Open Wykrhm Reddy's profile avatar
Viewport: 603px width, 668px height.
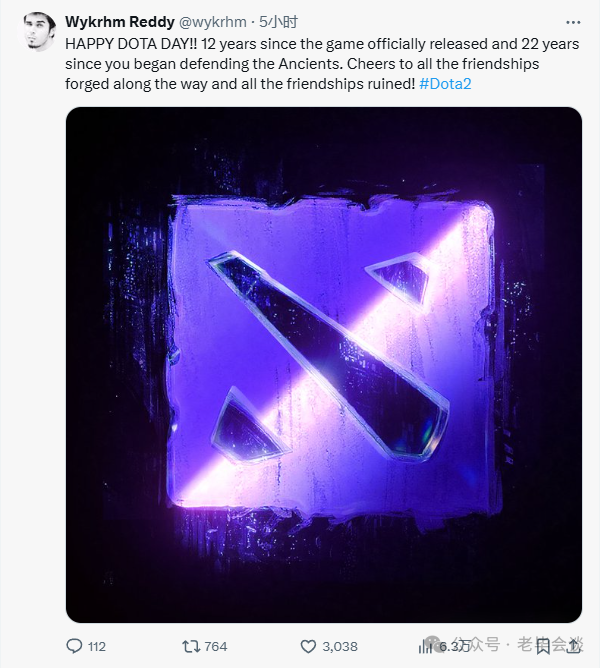(x=38, y=31)
